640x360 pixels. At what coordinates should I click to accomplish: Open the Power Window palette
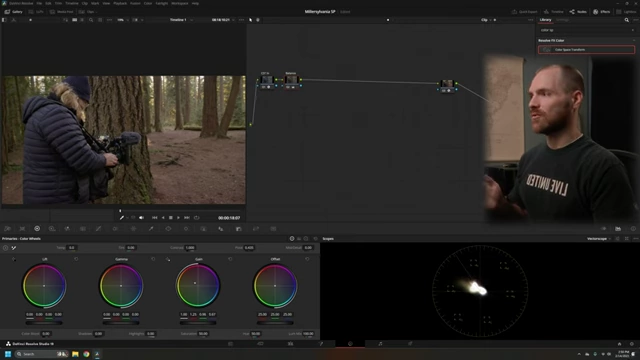point(168,229)
